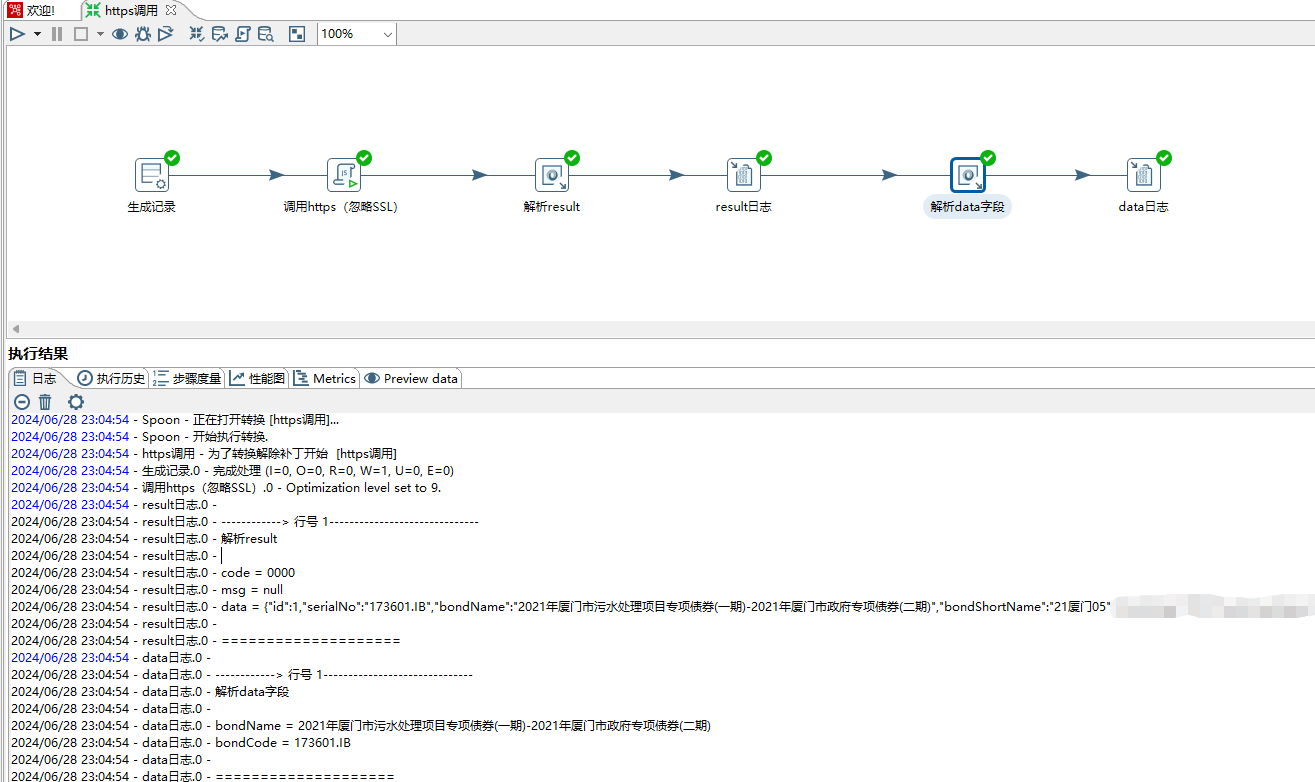Run the transformation with the play icon

(x=17, y=33)
